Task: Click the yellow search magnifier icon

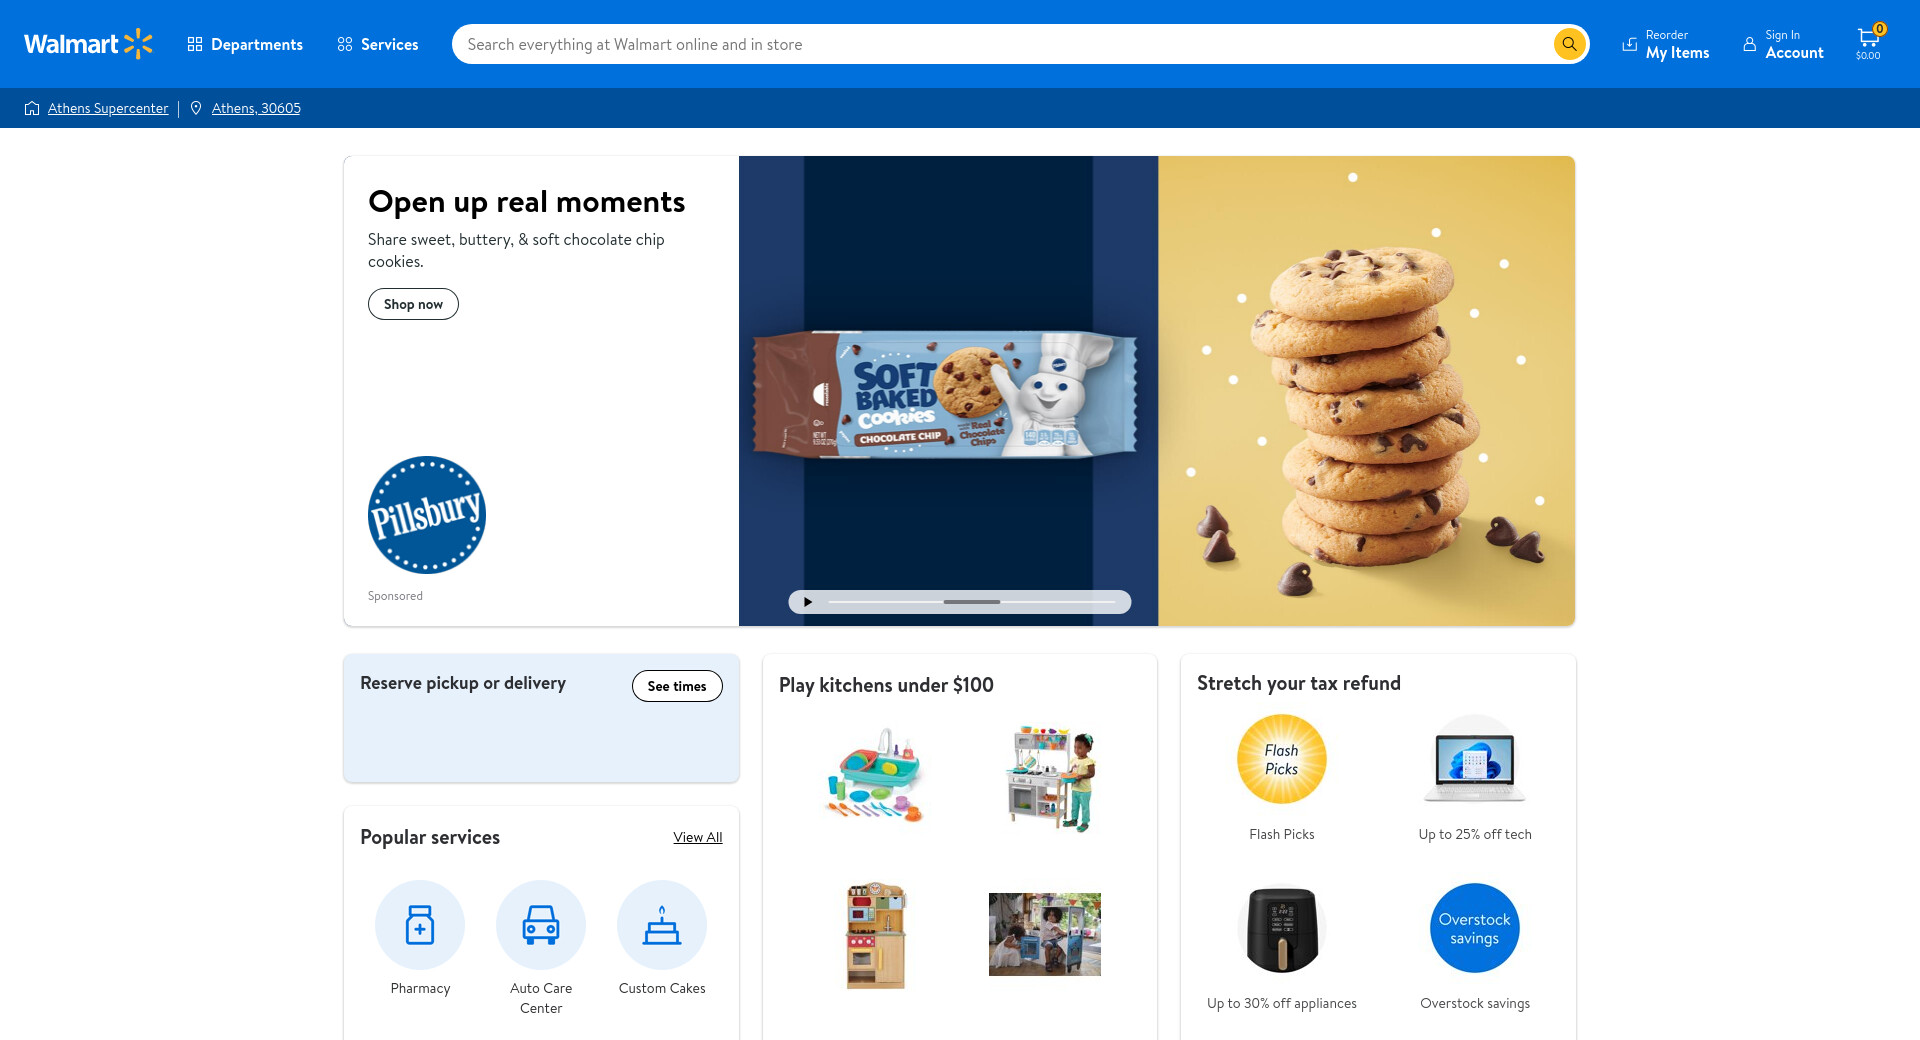Action: pos(1569,44)
